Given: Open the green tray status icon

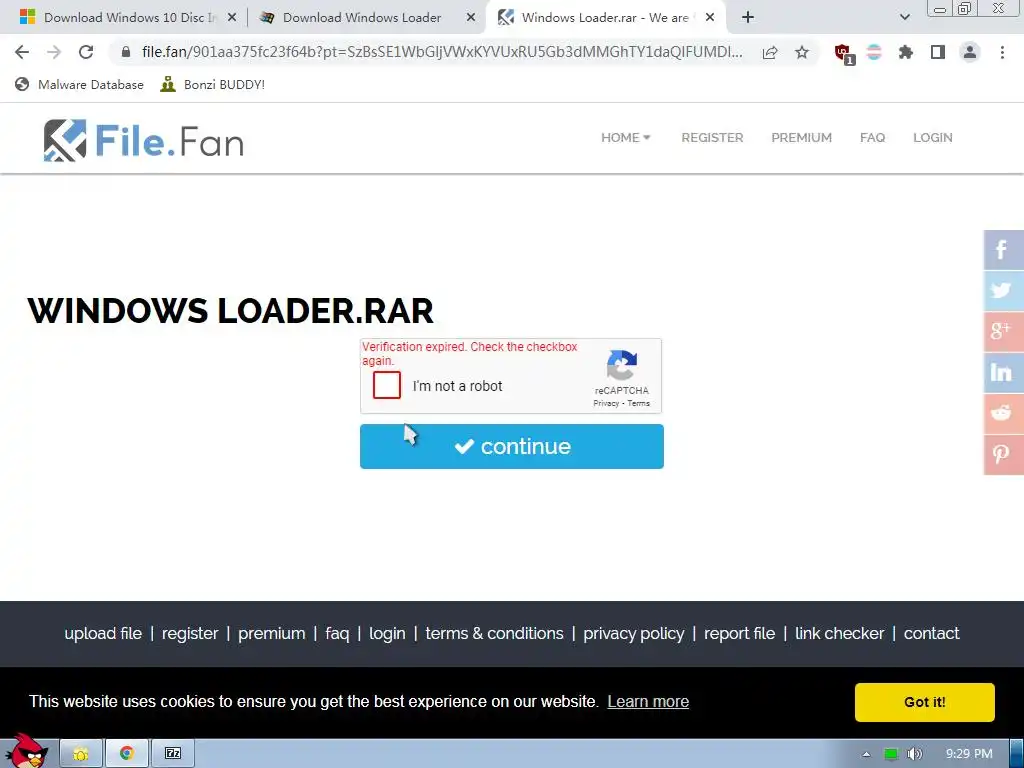Looking at the screenshot, I should coord(891,754).
